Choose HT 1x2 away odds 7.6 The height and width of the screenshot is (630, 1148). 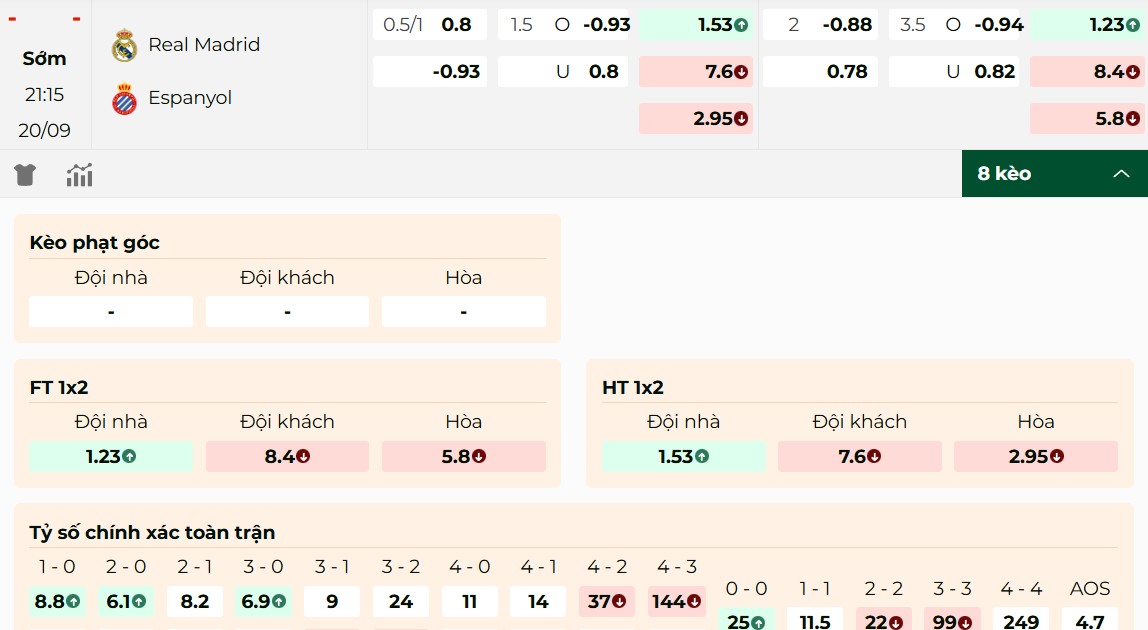(x=859, y=457)
